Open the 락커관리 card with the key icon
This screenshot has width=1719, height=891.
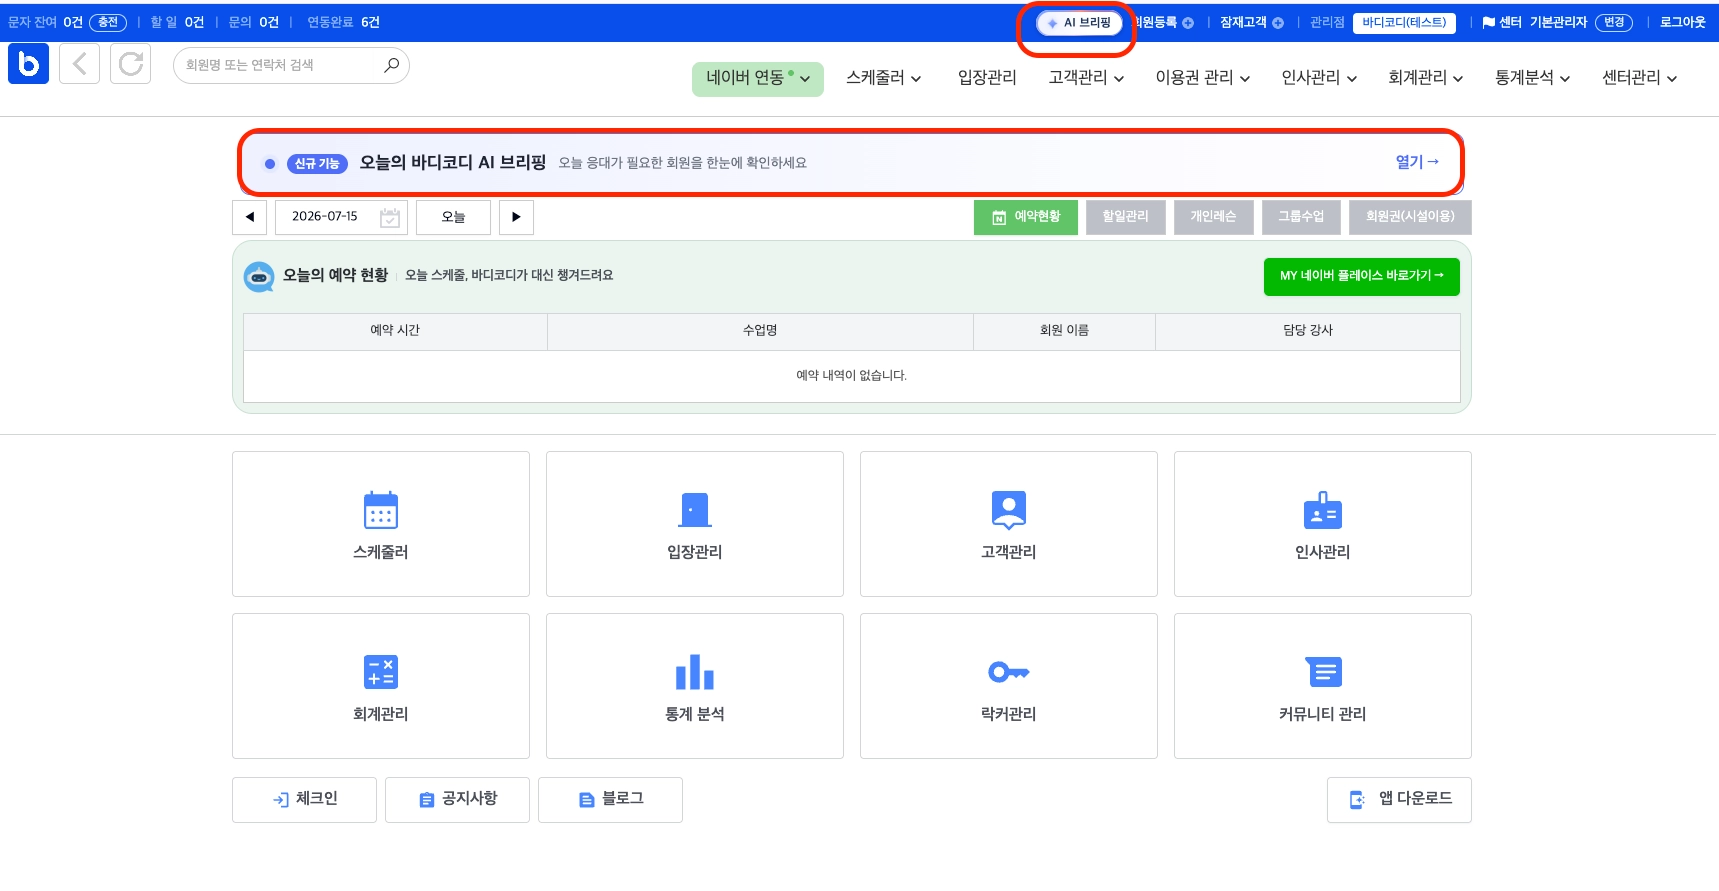1009,686
